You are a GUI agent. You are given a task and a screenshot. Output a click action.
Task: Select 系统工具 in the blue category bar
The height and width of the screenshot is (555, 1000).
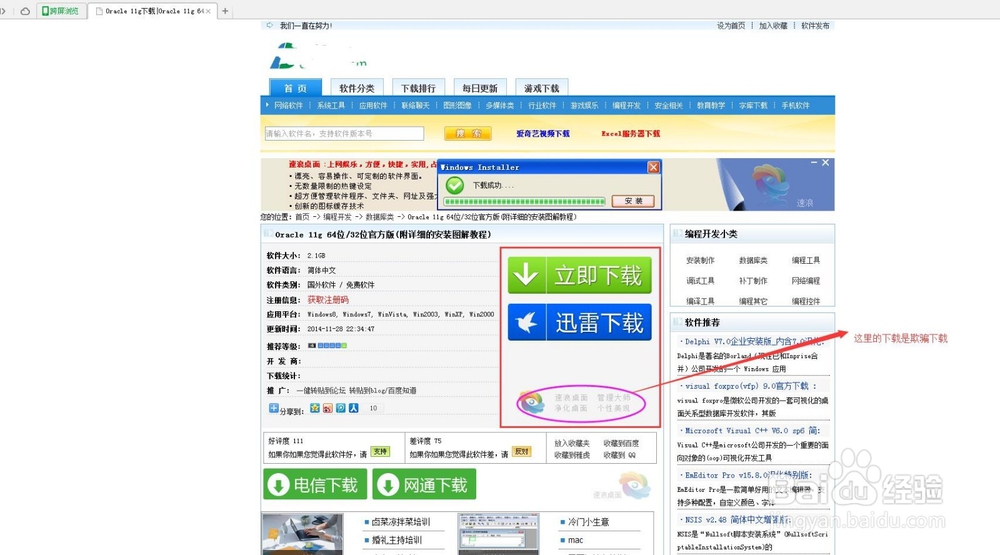[330, 105]
